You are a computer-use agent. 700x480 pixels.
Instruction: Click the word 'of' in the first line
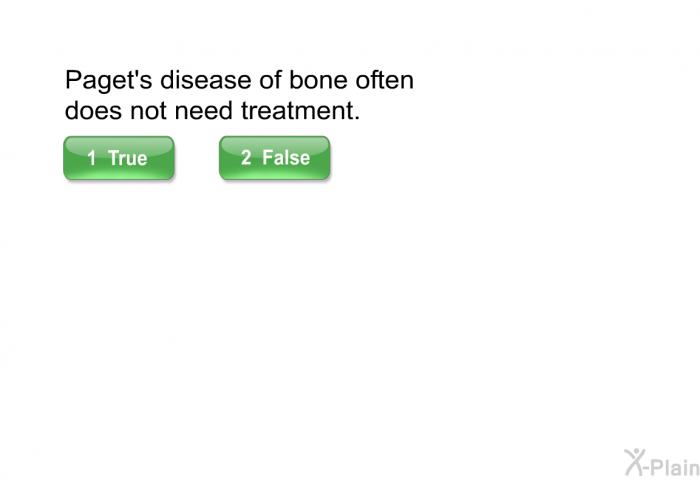tap(270, 80)
